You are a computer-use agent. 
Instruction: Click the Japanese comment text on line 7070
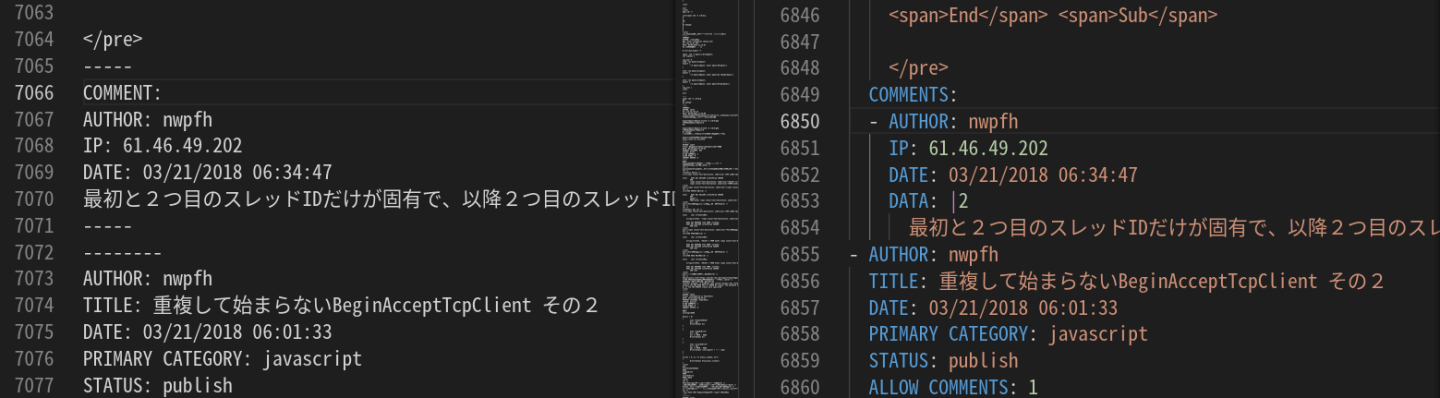point(380,199)
